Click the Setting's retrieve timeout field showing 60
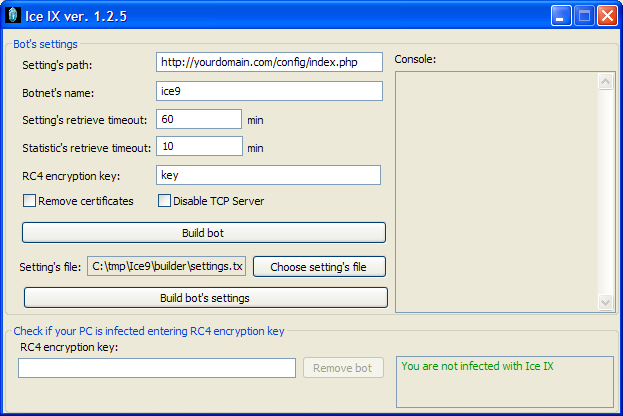The width and height of the screenshot is (623, 416). 199,119
